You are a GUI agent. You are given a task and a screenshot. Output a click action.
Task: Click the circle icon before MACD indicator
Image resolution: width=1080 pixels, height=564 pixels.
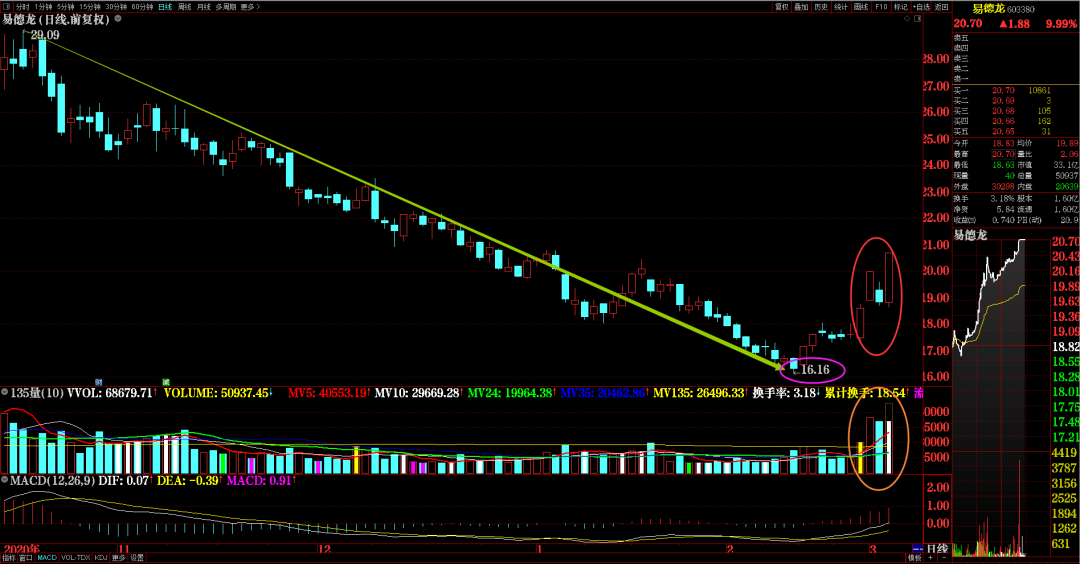coord(5,480)
